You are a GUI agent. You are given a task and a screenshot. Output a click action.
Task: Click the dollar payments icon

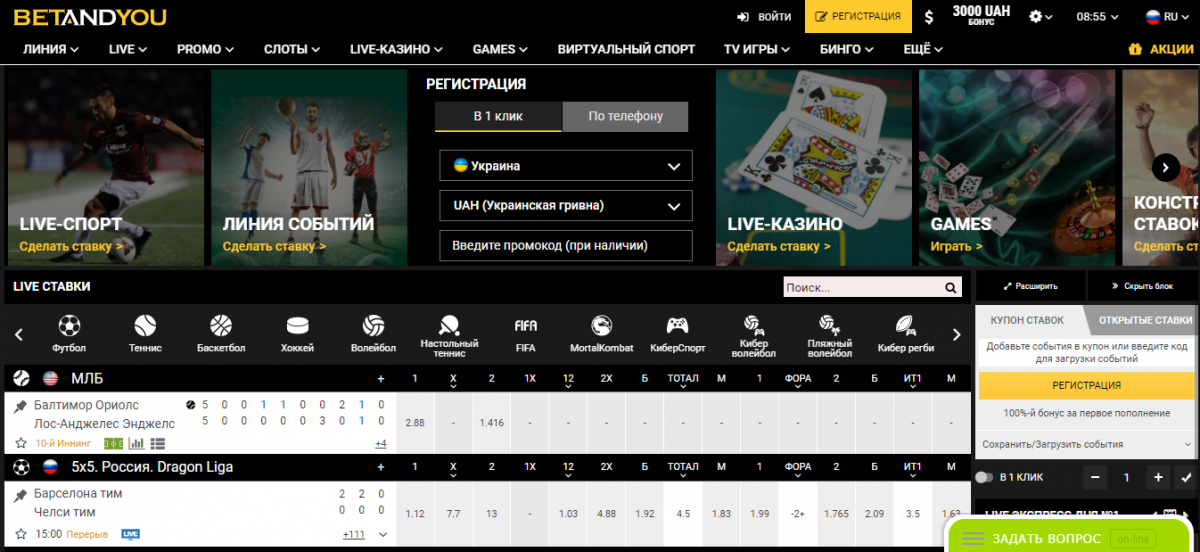929,17
